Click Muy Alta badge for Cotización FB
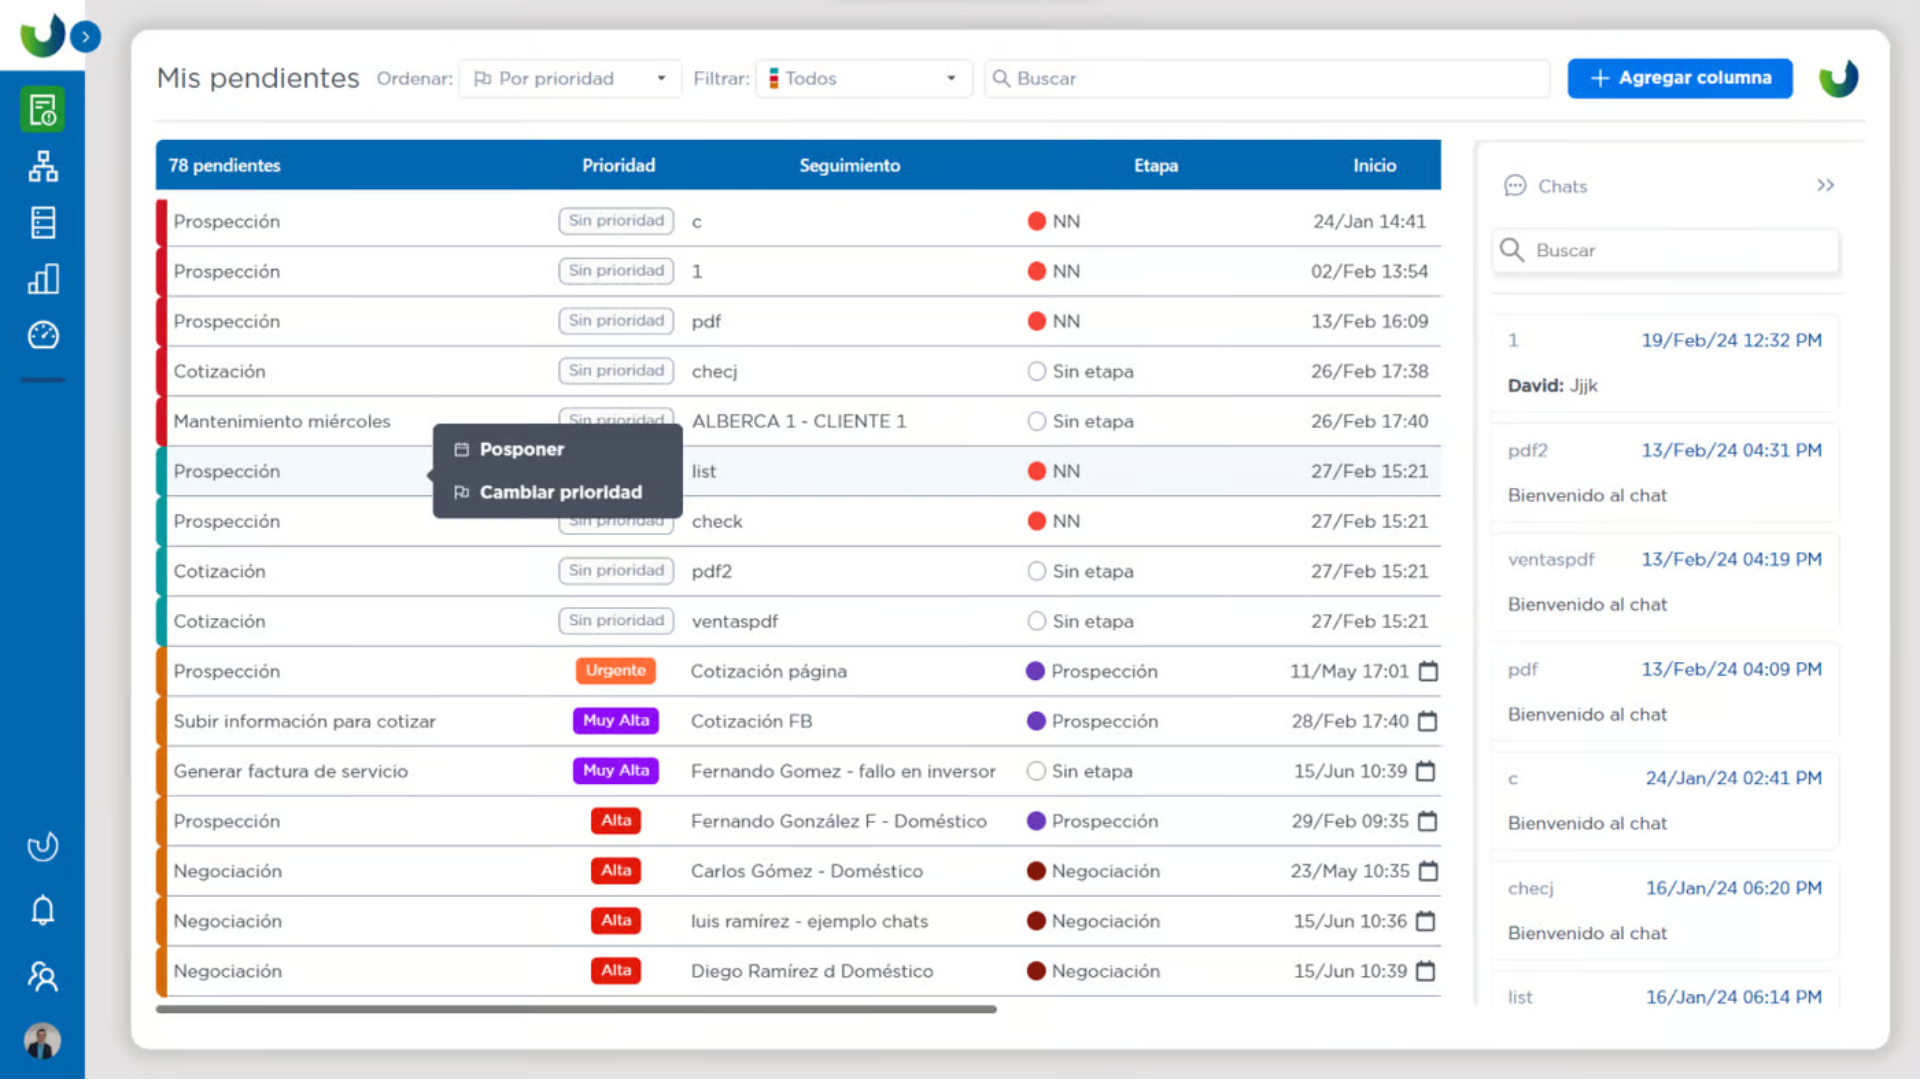Image resolution: width=1920 pixels, height=1080 pixels. (616, 721)
